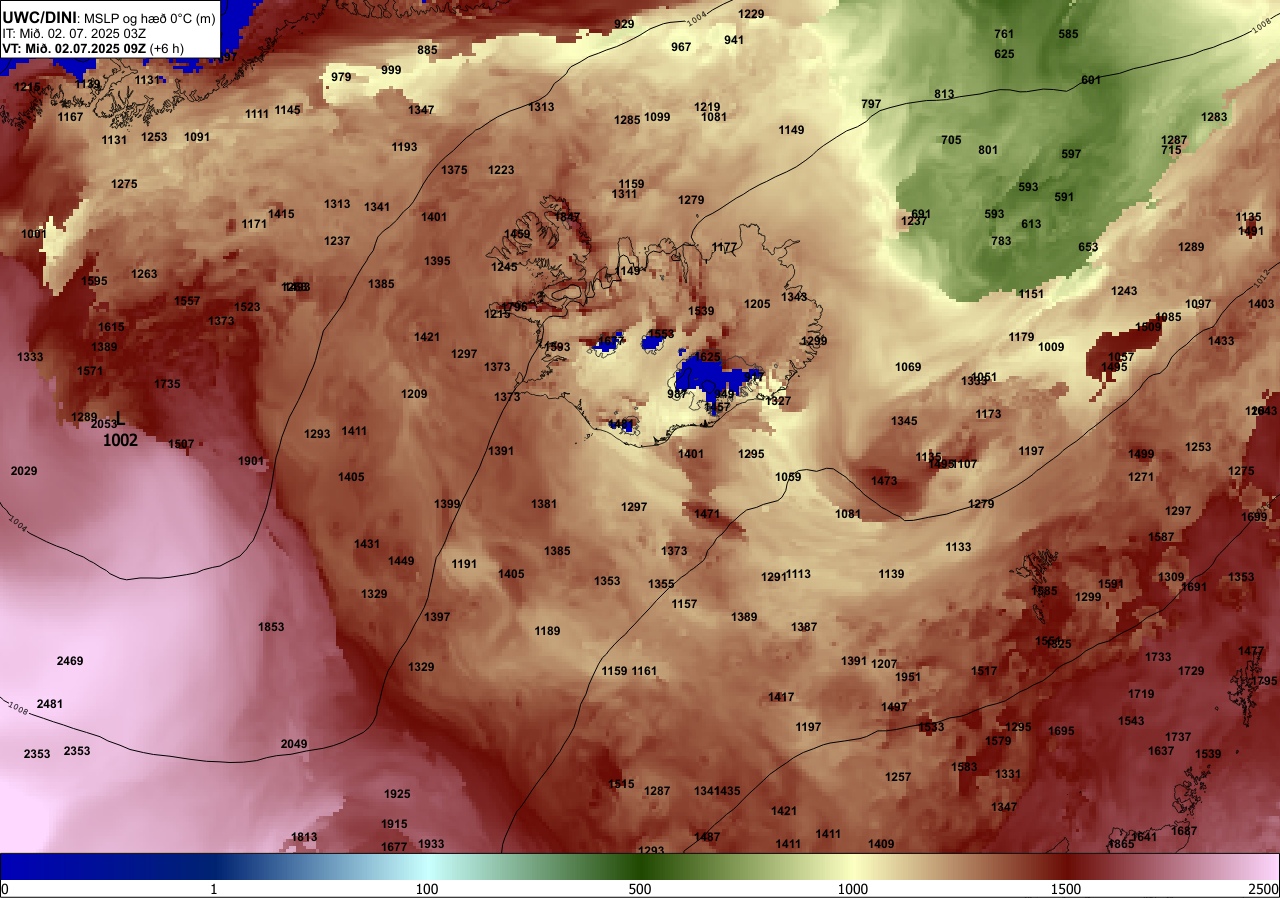Screen dimensions: 1280x898
Task: Click the 941 height value
Action: click(x=734, y=40)
